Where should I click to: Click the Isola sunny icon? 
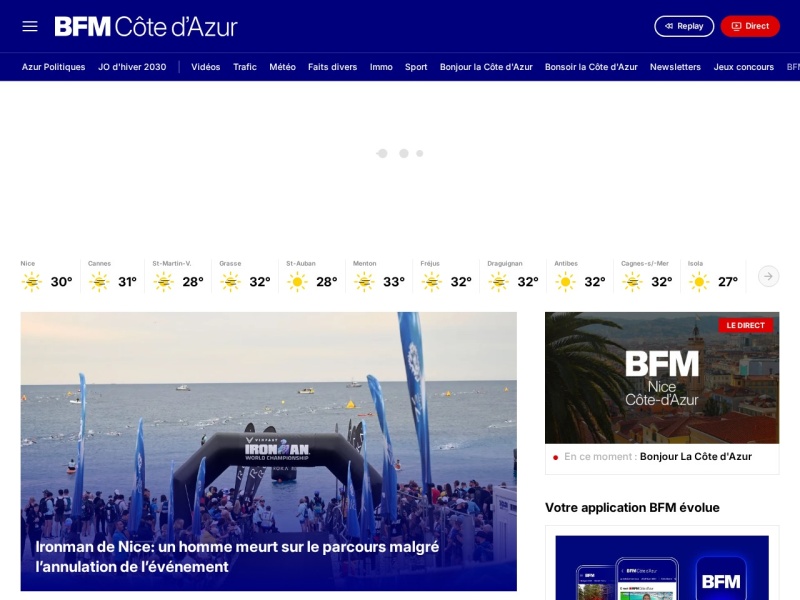click(x=699, y=282)
